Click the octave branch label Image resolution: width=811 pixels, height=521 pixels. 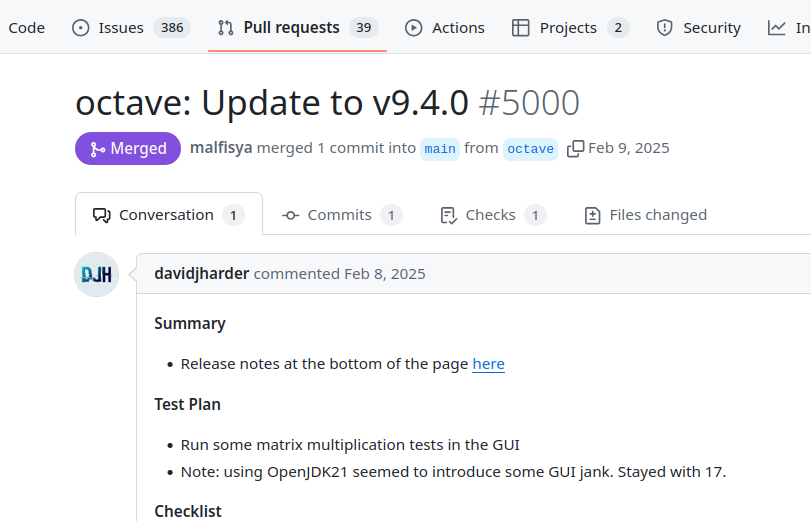coord(530,149)
